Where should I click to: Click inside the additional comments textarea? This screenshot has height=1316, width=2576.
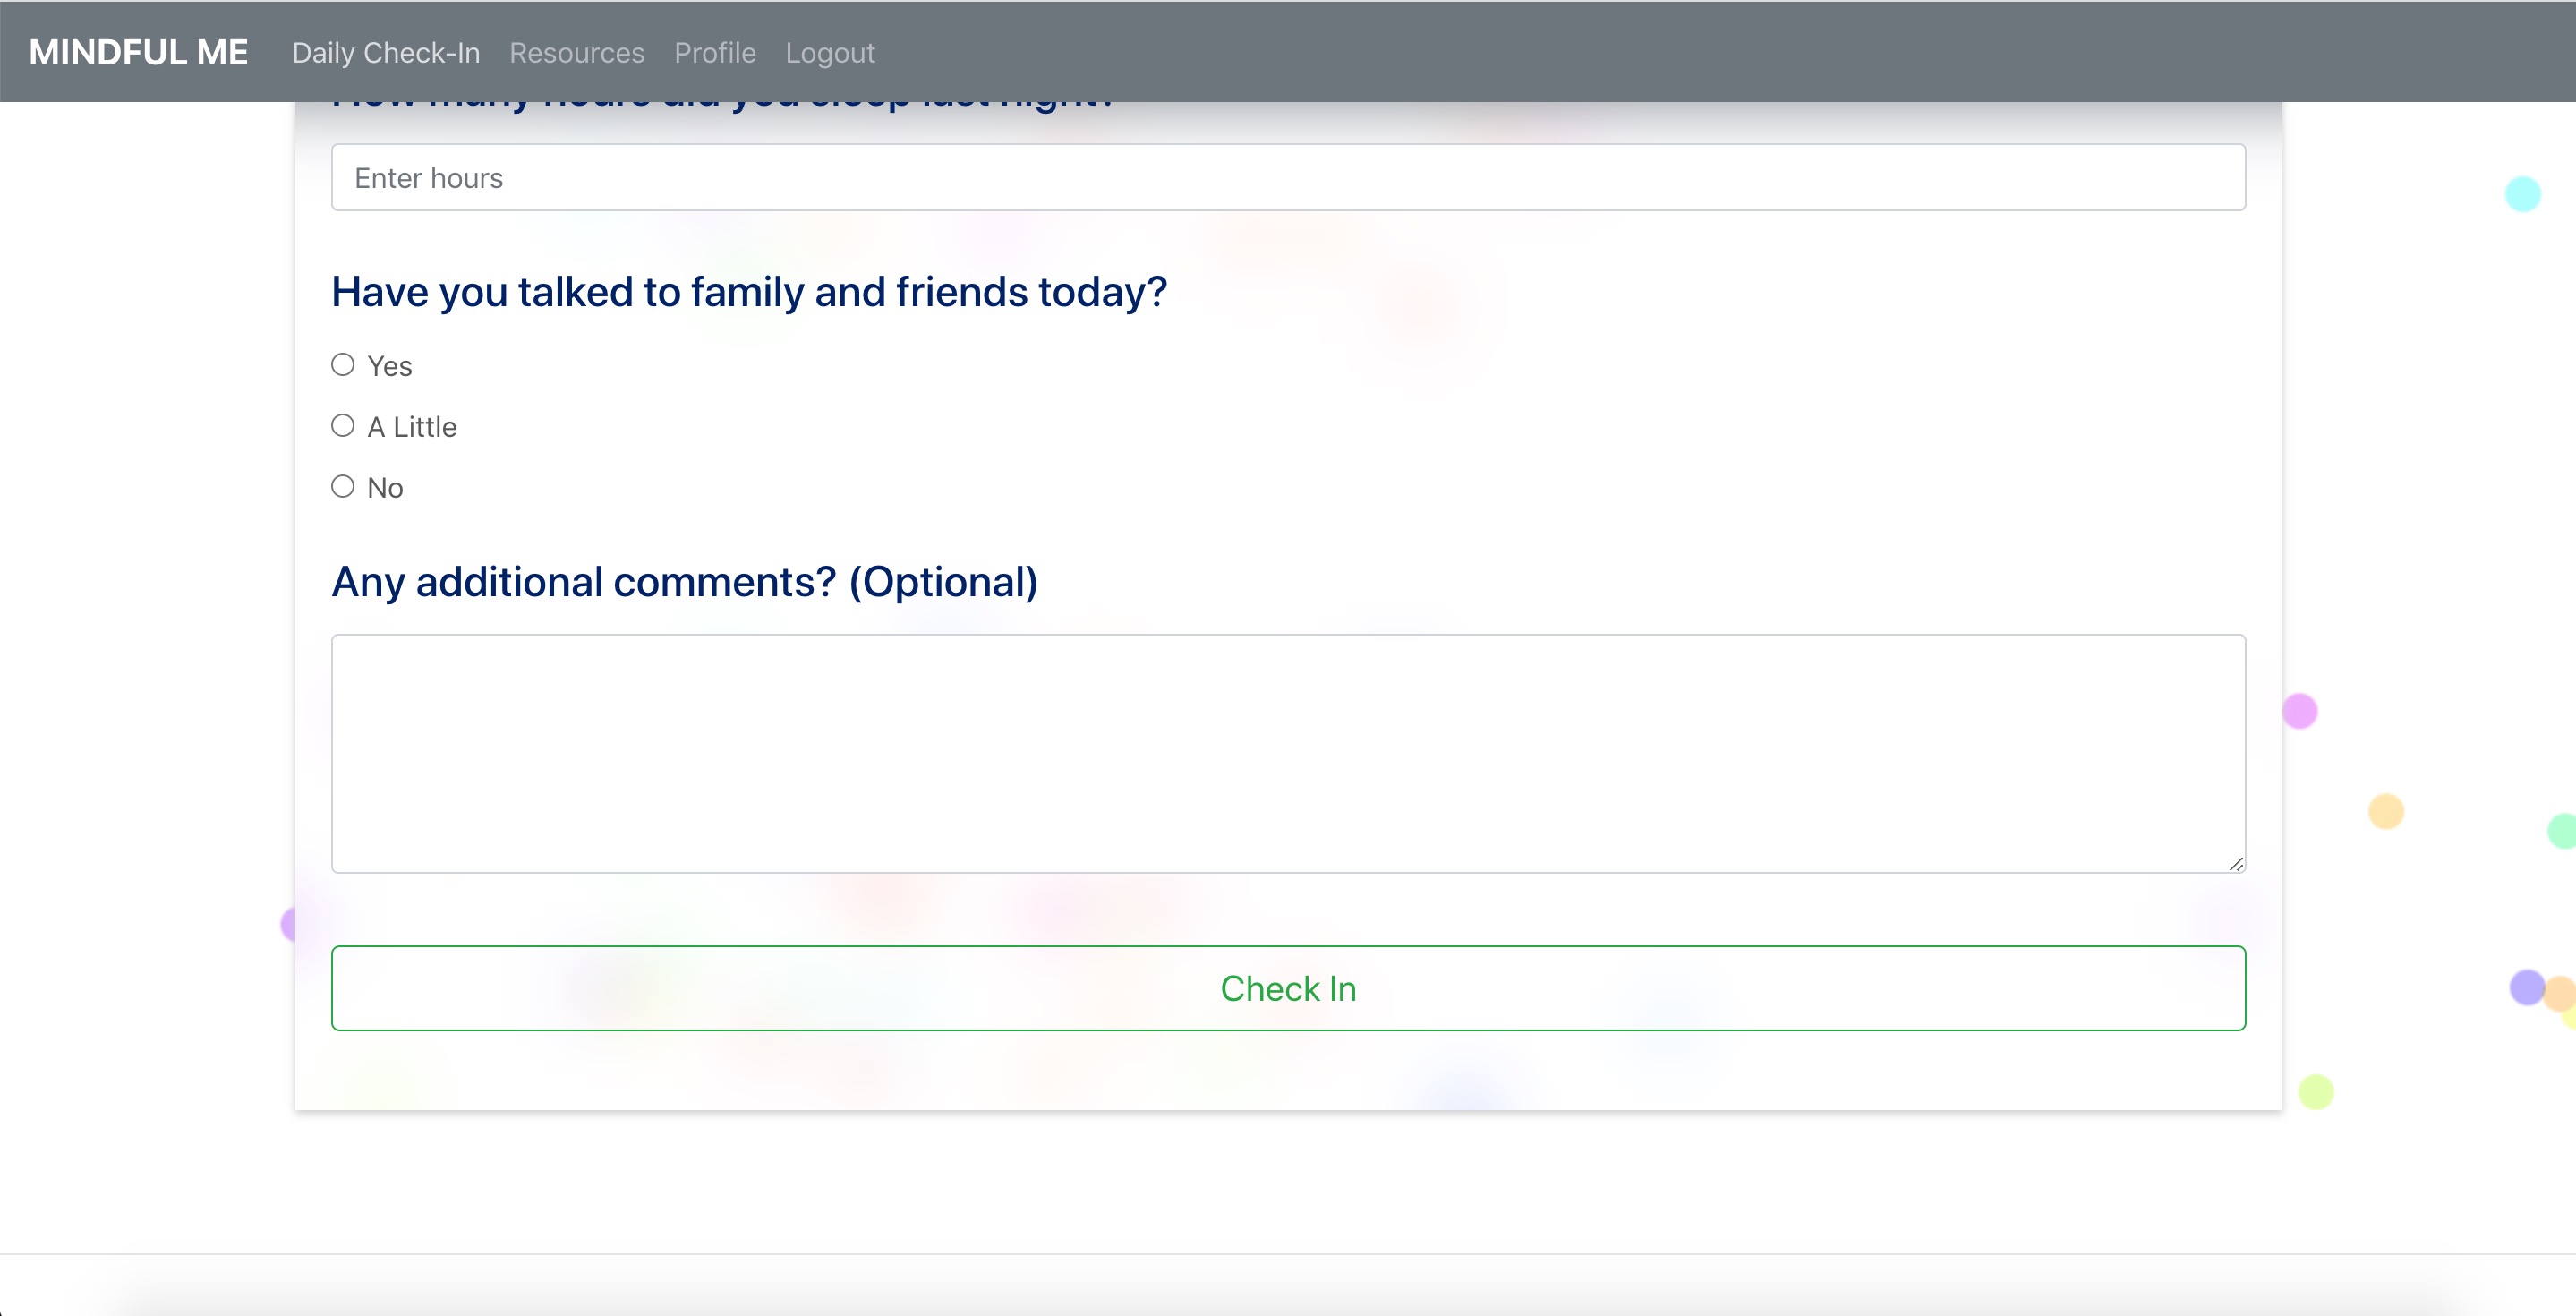(1287, 752)
